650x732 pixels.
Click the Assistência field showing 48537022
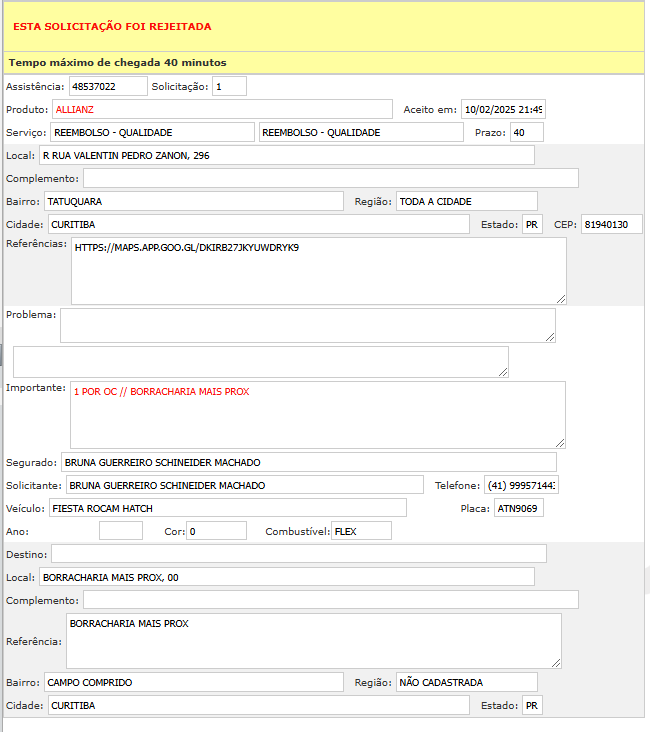pos(107,87)
